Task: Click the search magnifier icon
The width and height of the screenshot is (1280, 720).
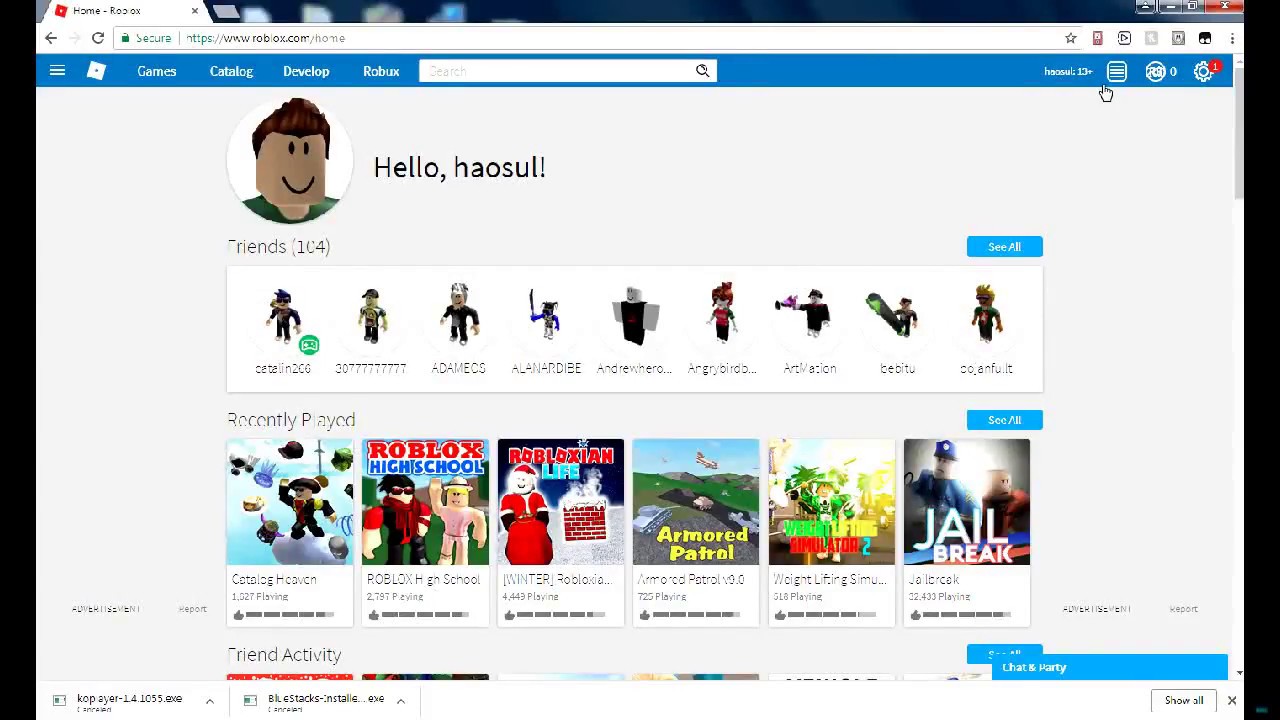Action: point(703,71)
